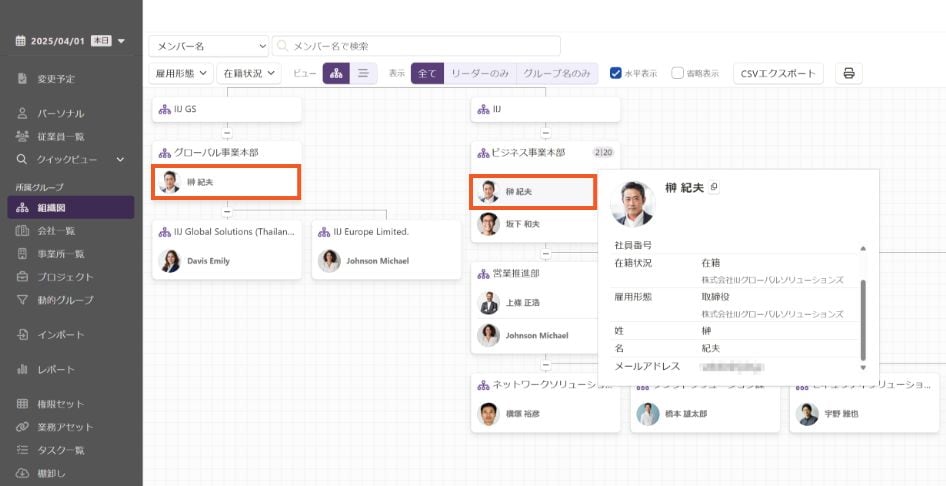Open レポート from the sidebar menu
Screen dimensions: 946x486
(56, 369)
